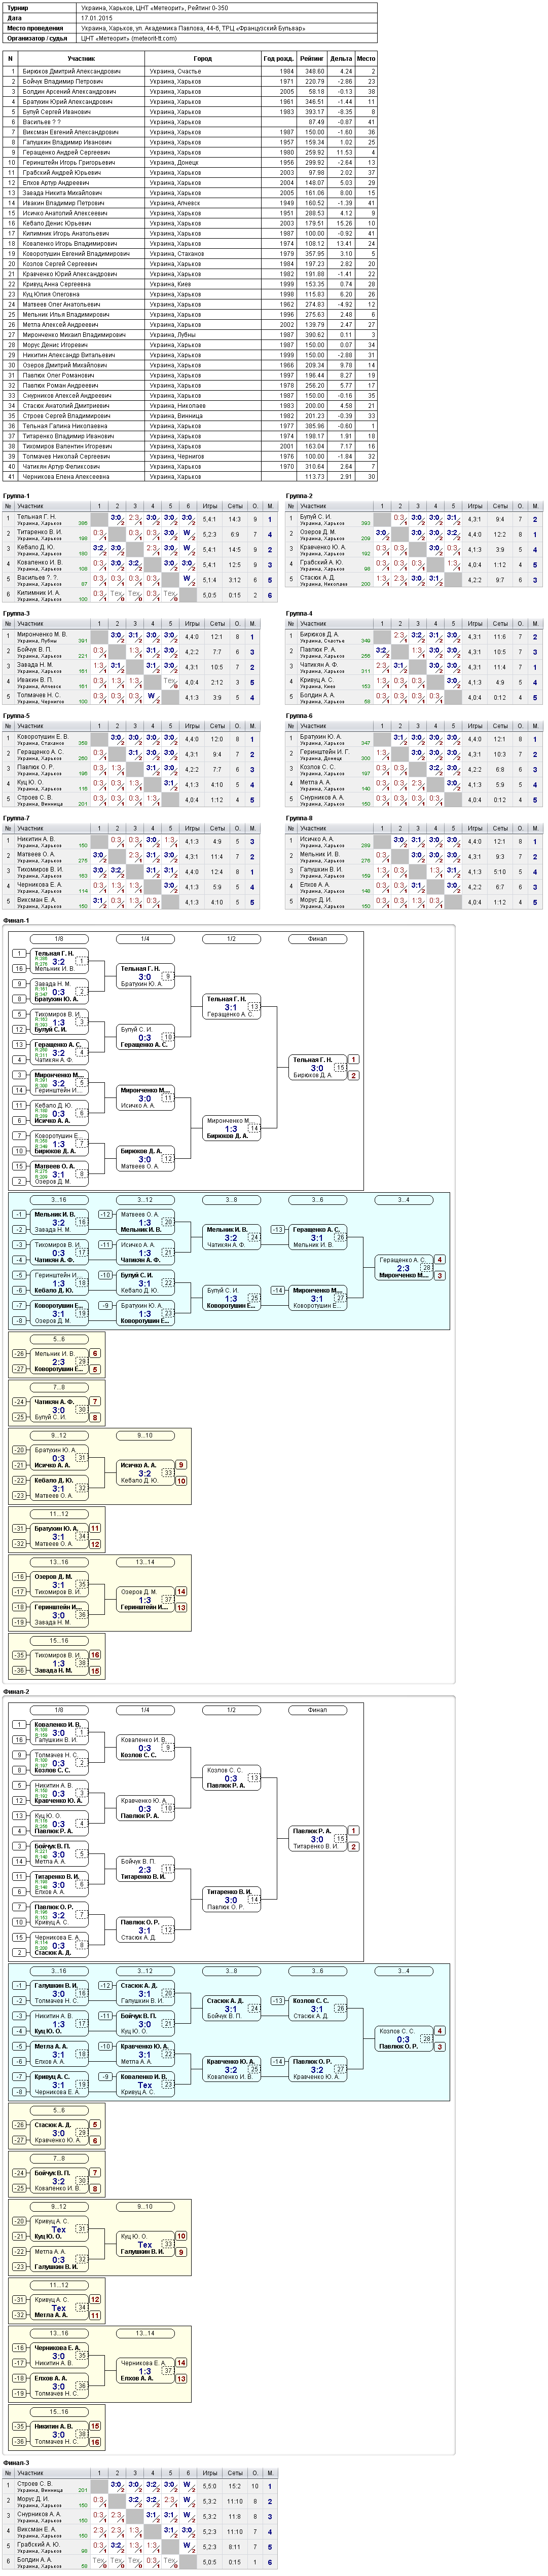Select row Тельная Галина Николаевна
This screenshot has height=2576, width=548.
pyautogui.click(x=190, y=426)
